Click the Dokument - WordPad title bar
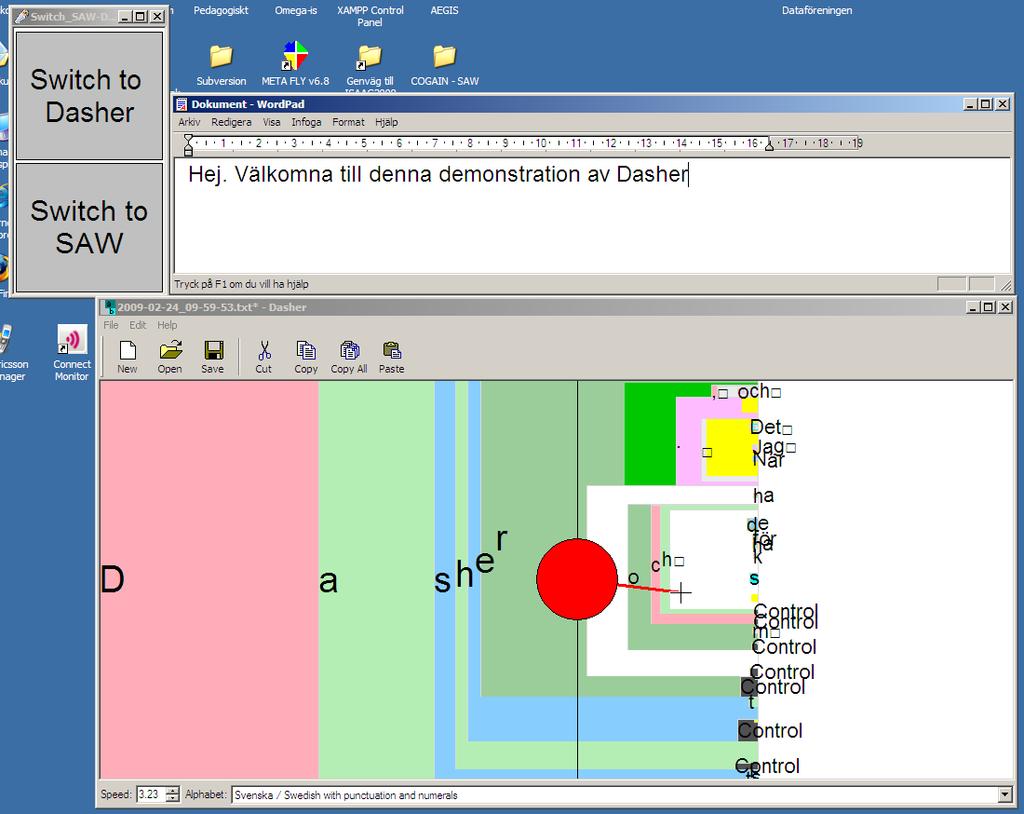 point(593,104)
